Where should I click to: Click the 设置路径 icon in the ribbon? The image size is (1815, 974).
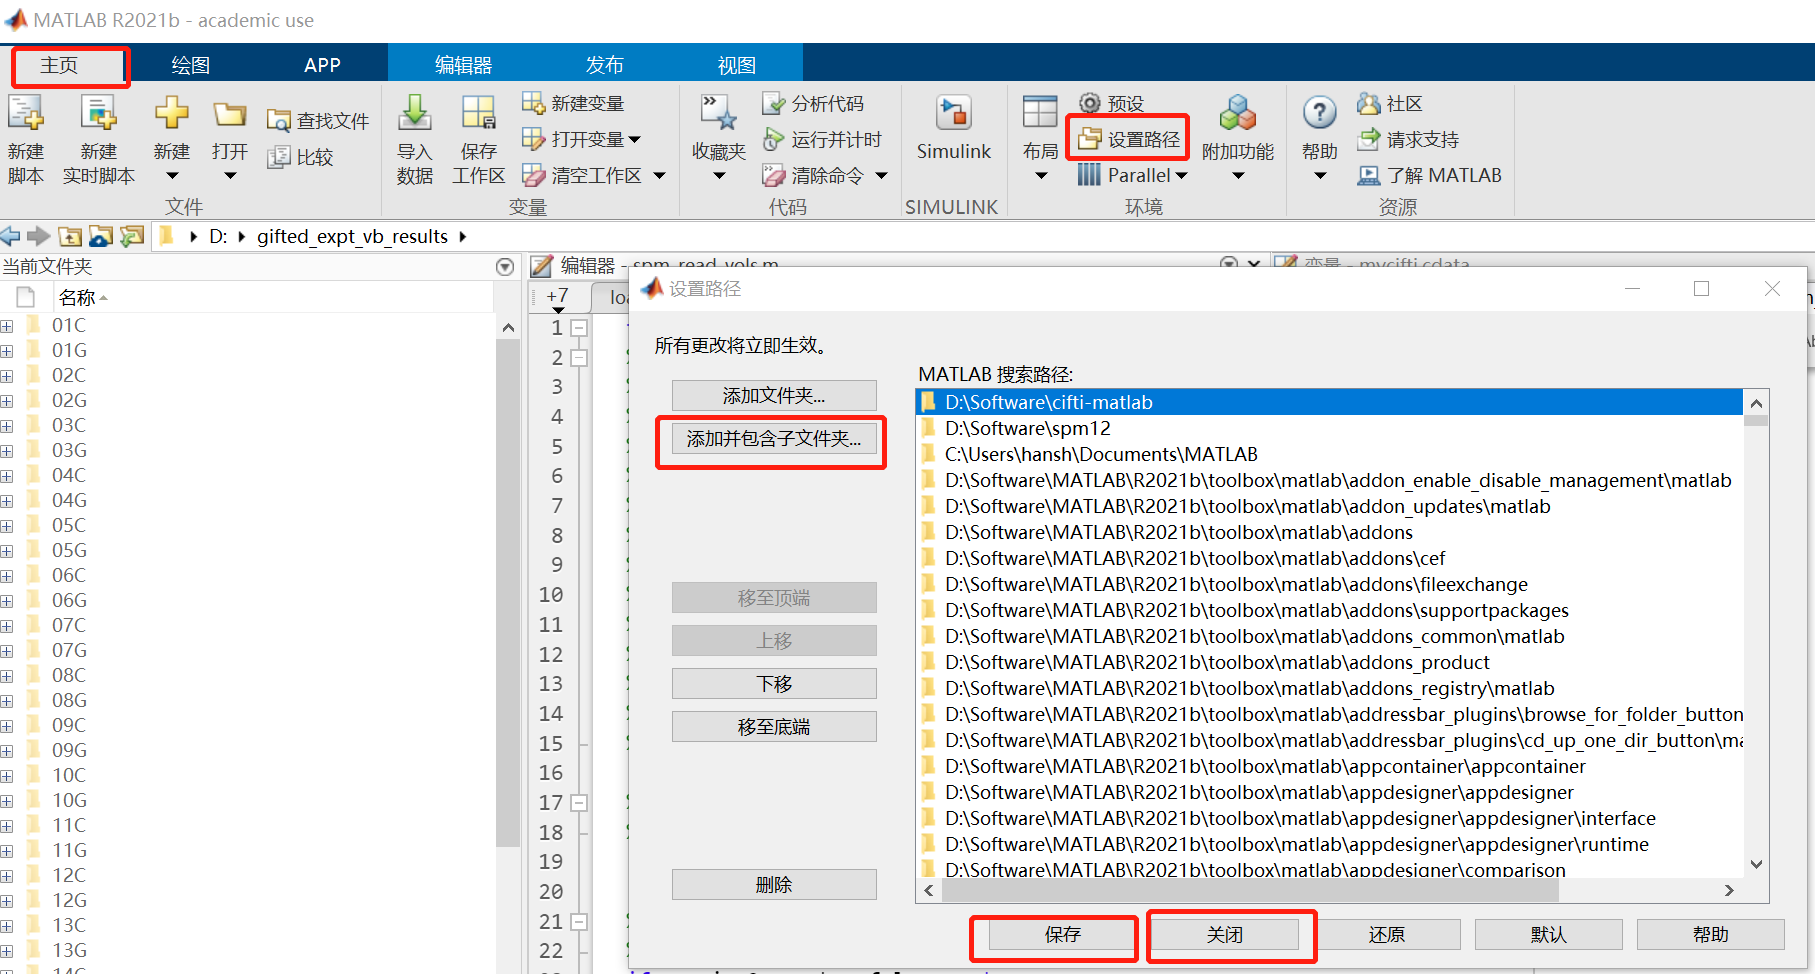point(1128,137)
